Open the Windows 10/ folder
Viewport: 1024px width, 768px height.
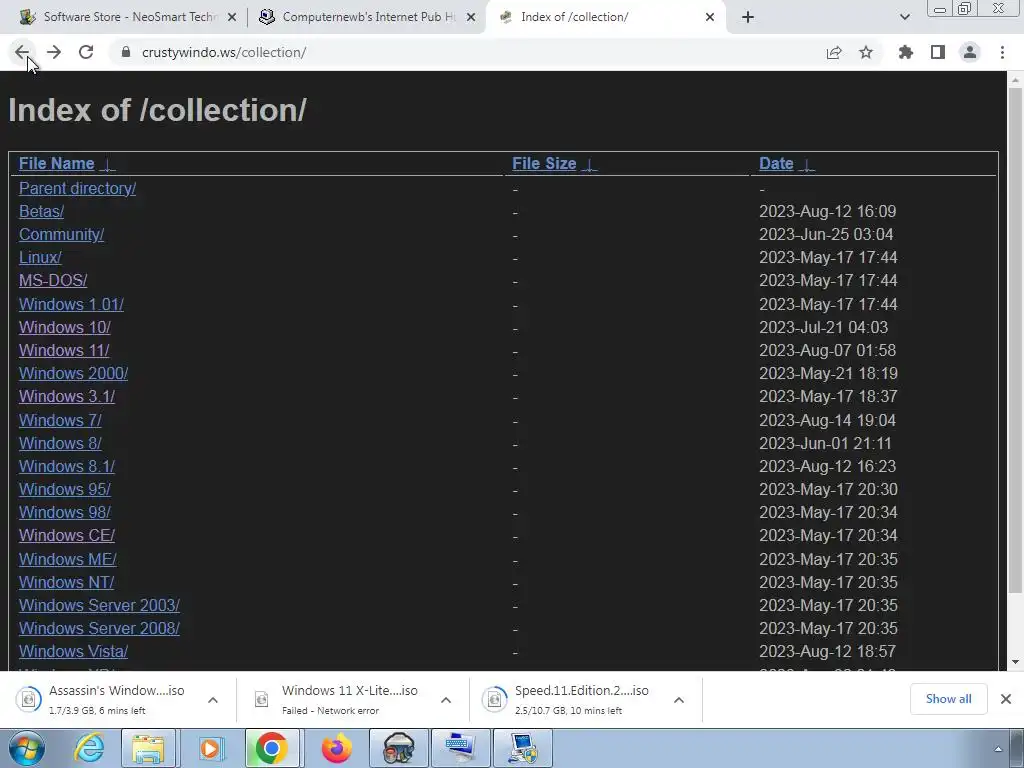[65, 327]
